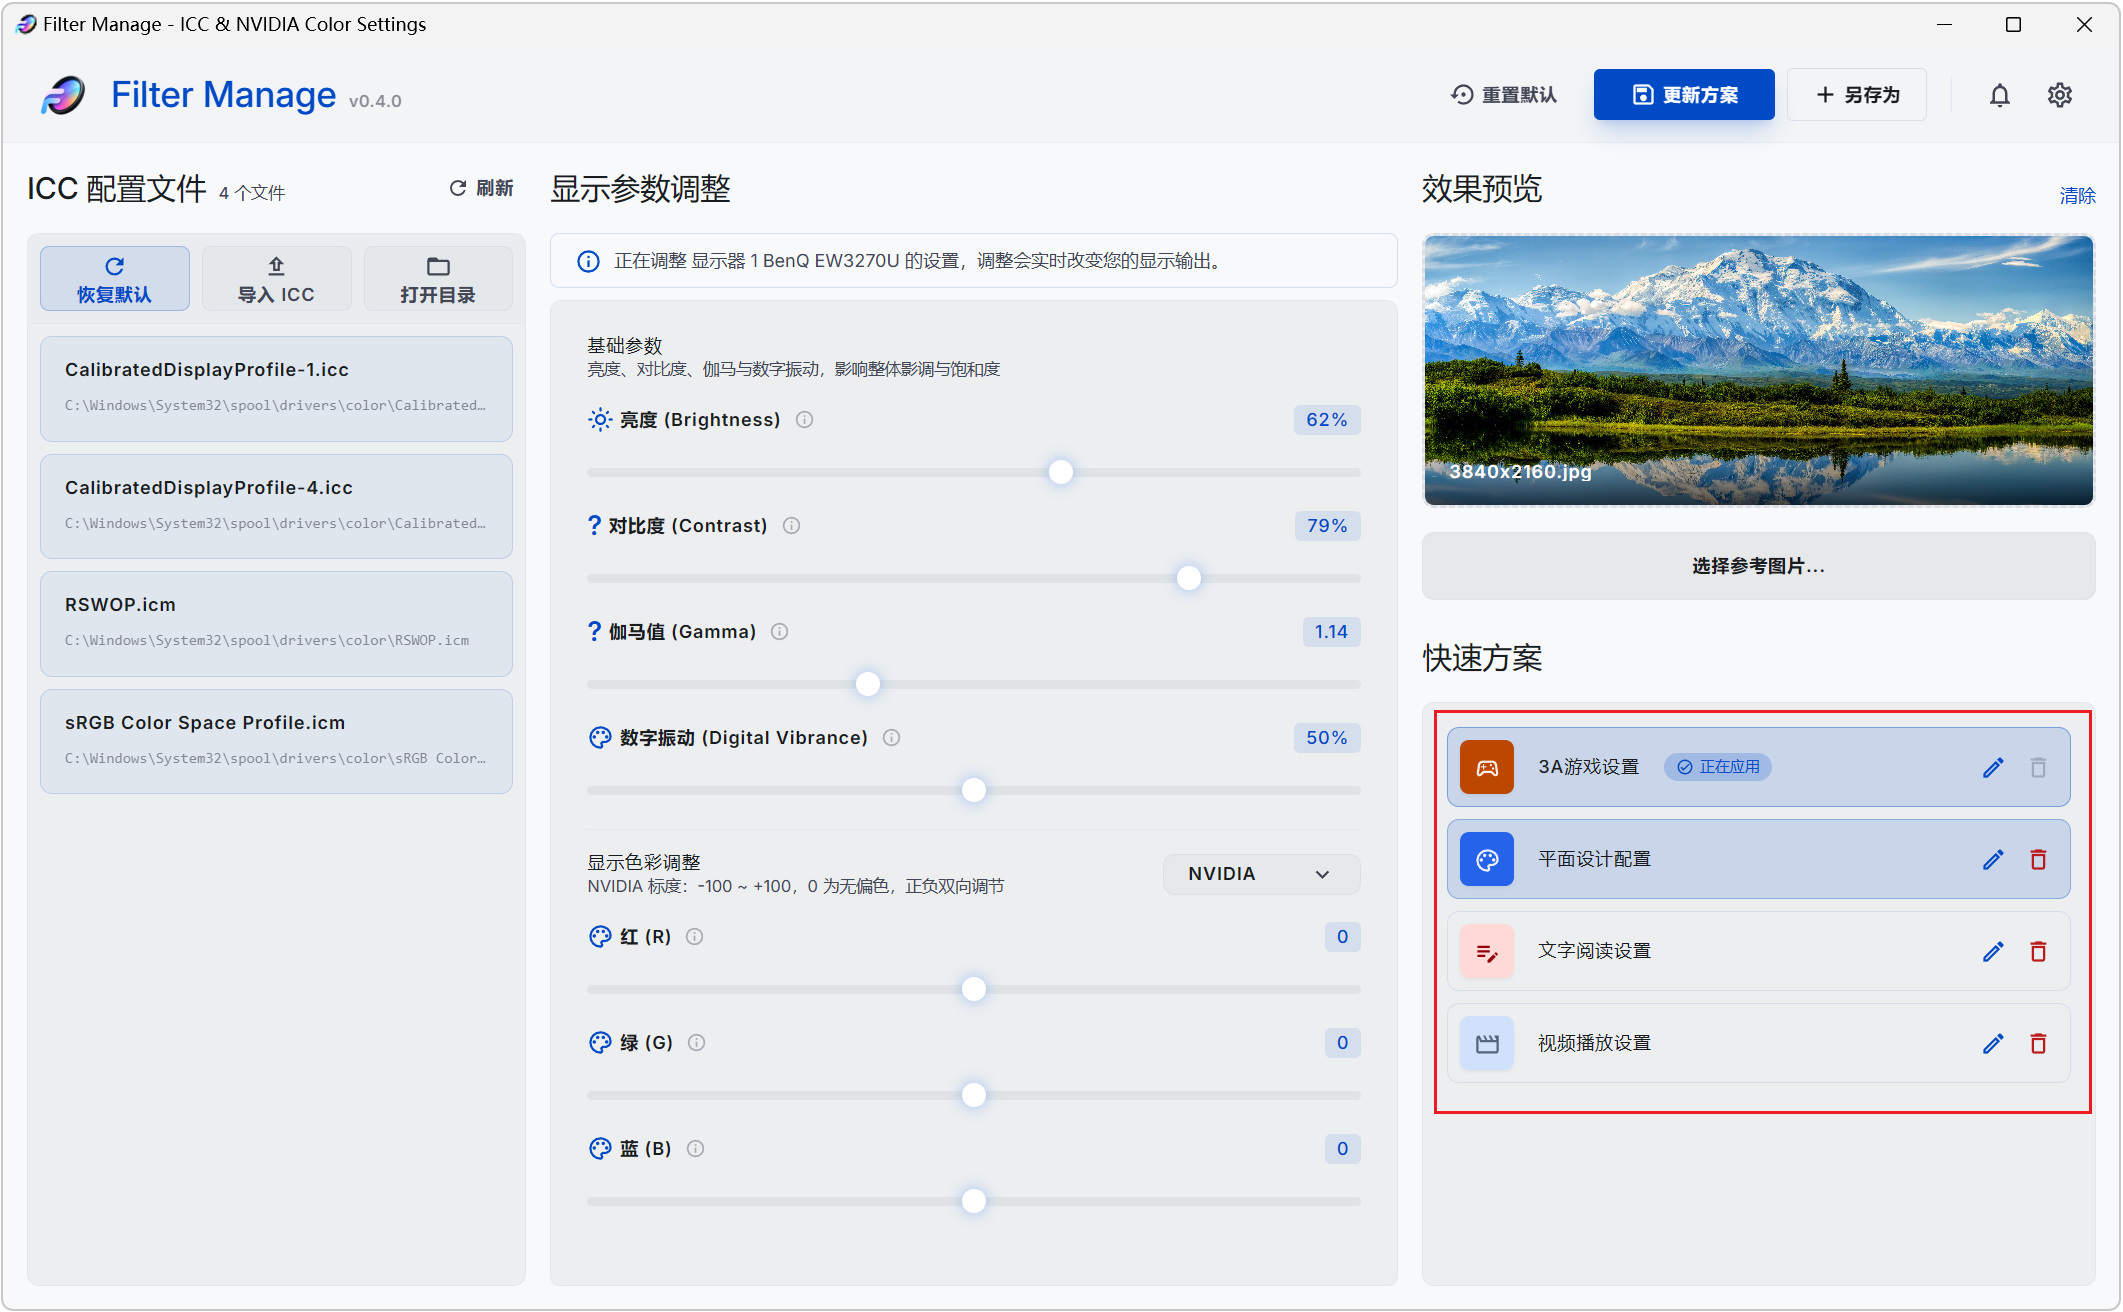Delete the 文字阅读设置 preset via trash icon
This screenshot has height=1312, width=2123.
(2038, 952)
